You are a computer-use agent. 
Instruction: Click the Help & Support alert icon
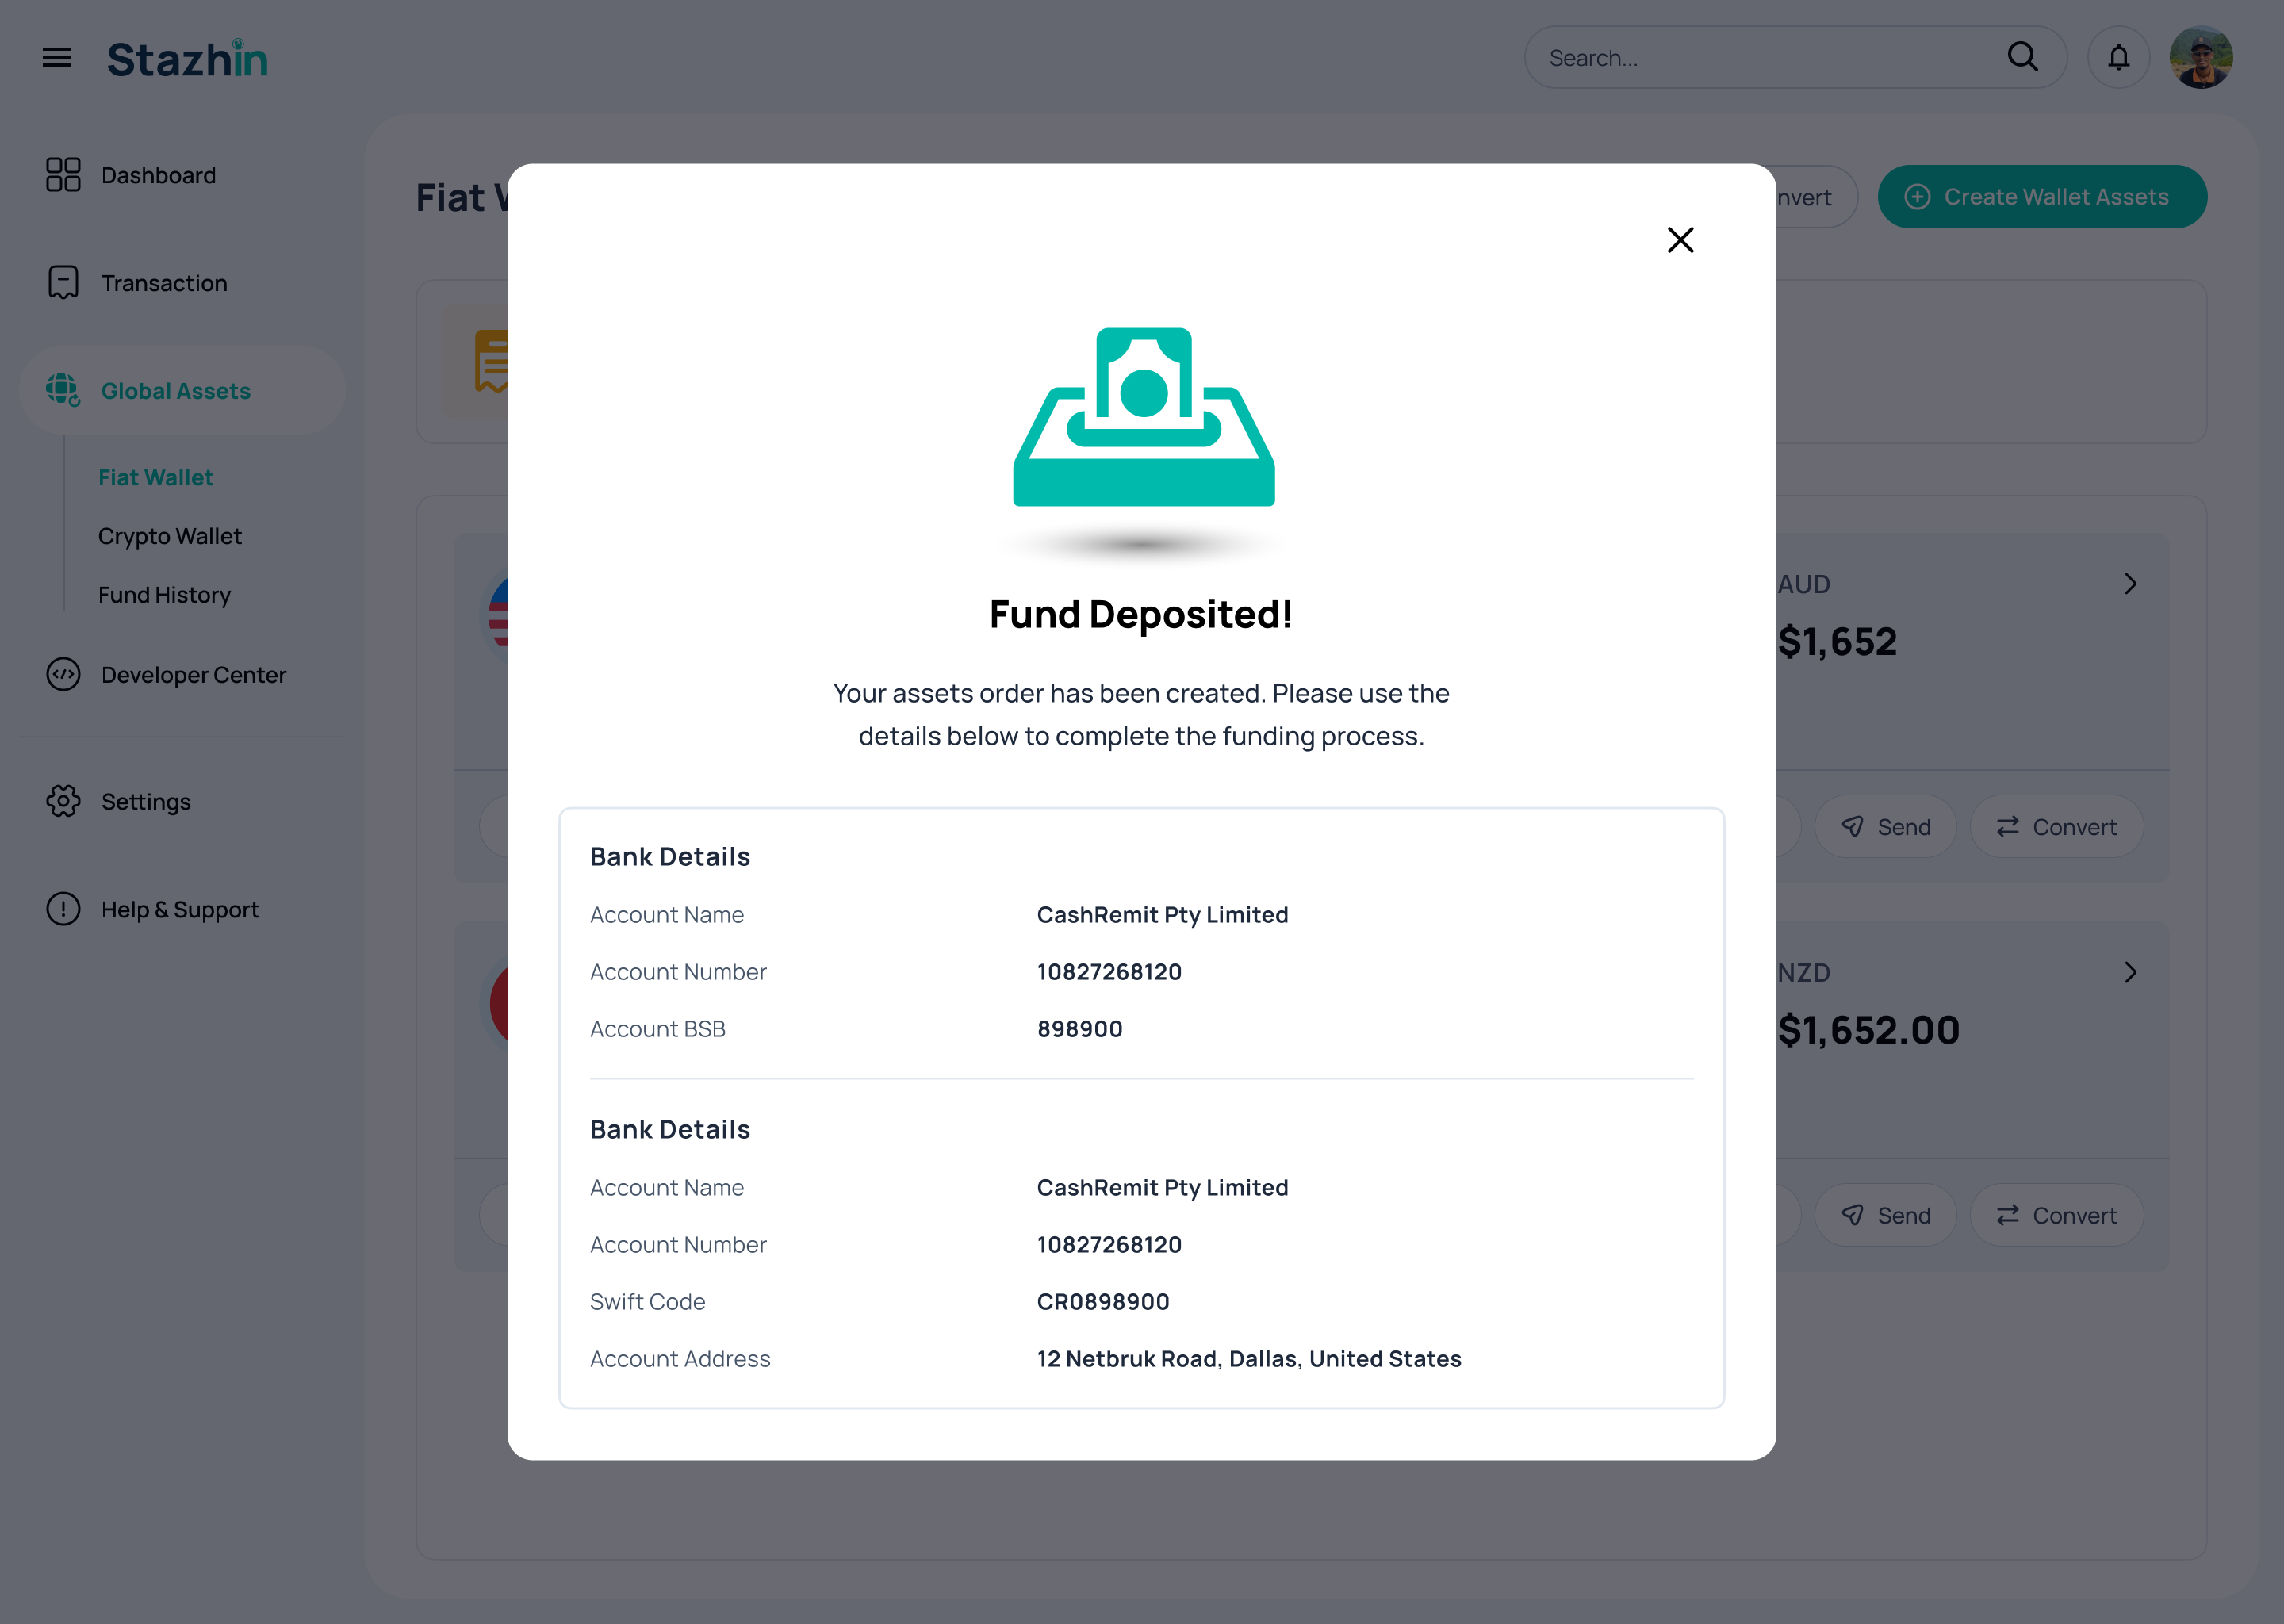click(x=63, y=910)
